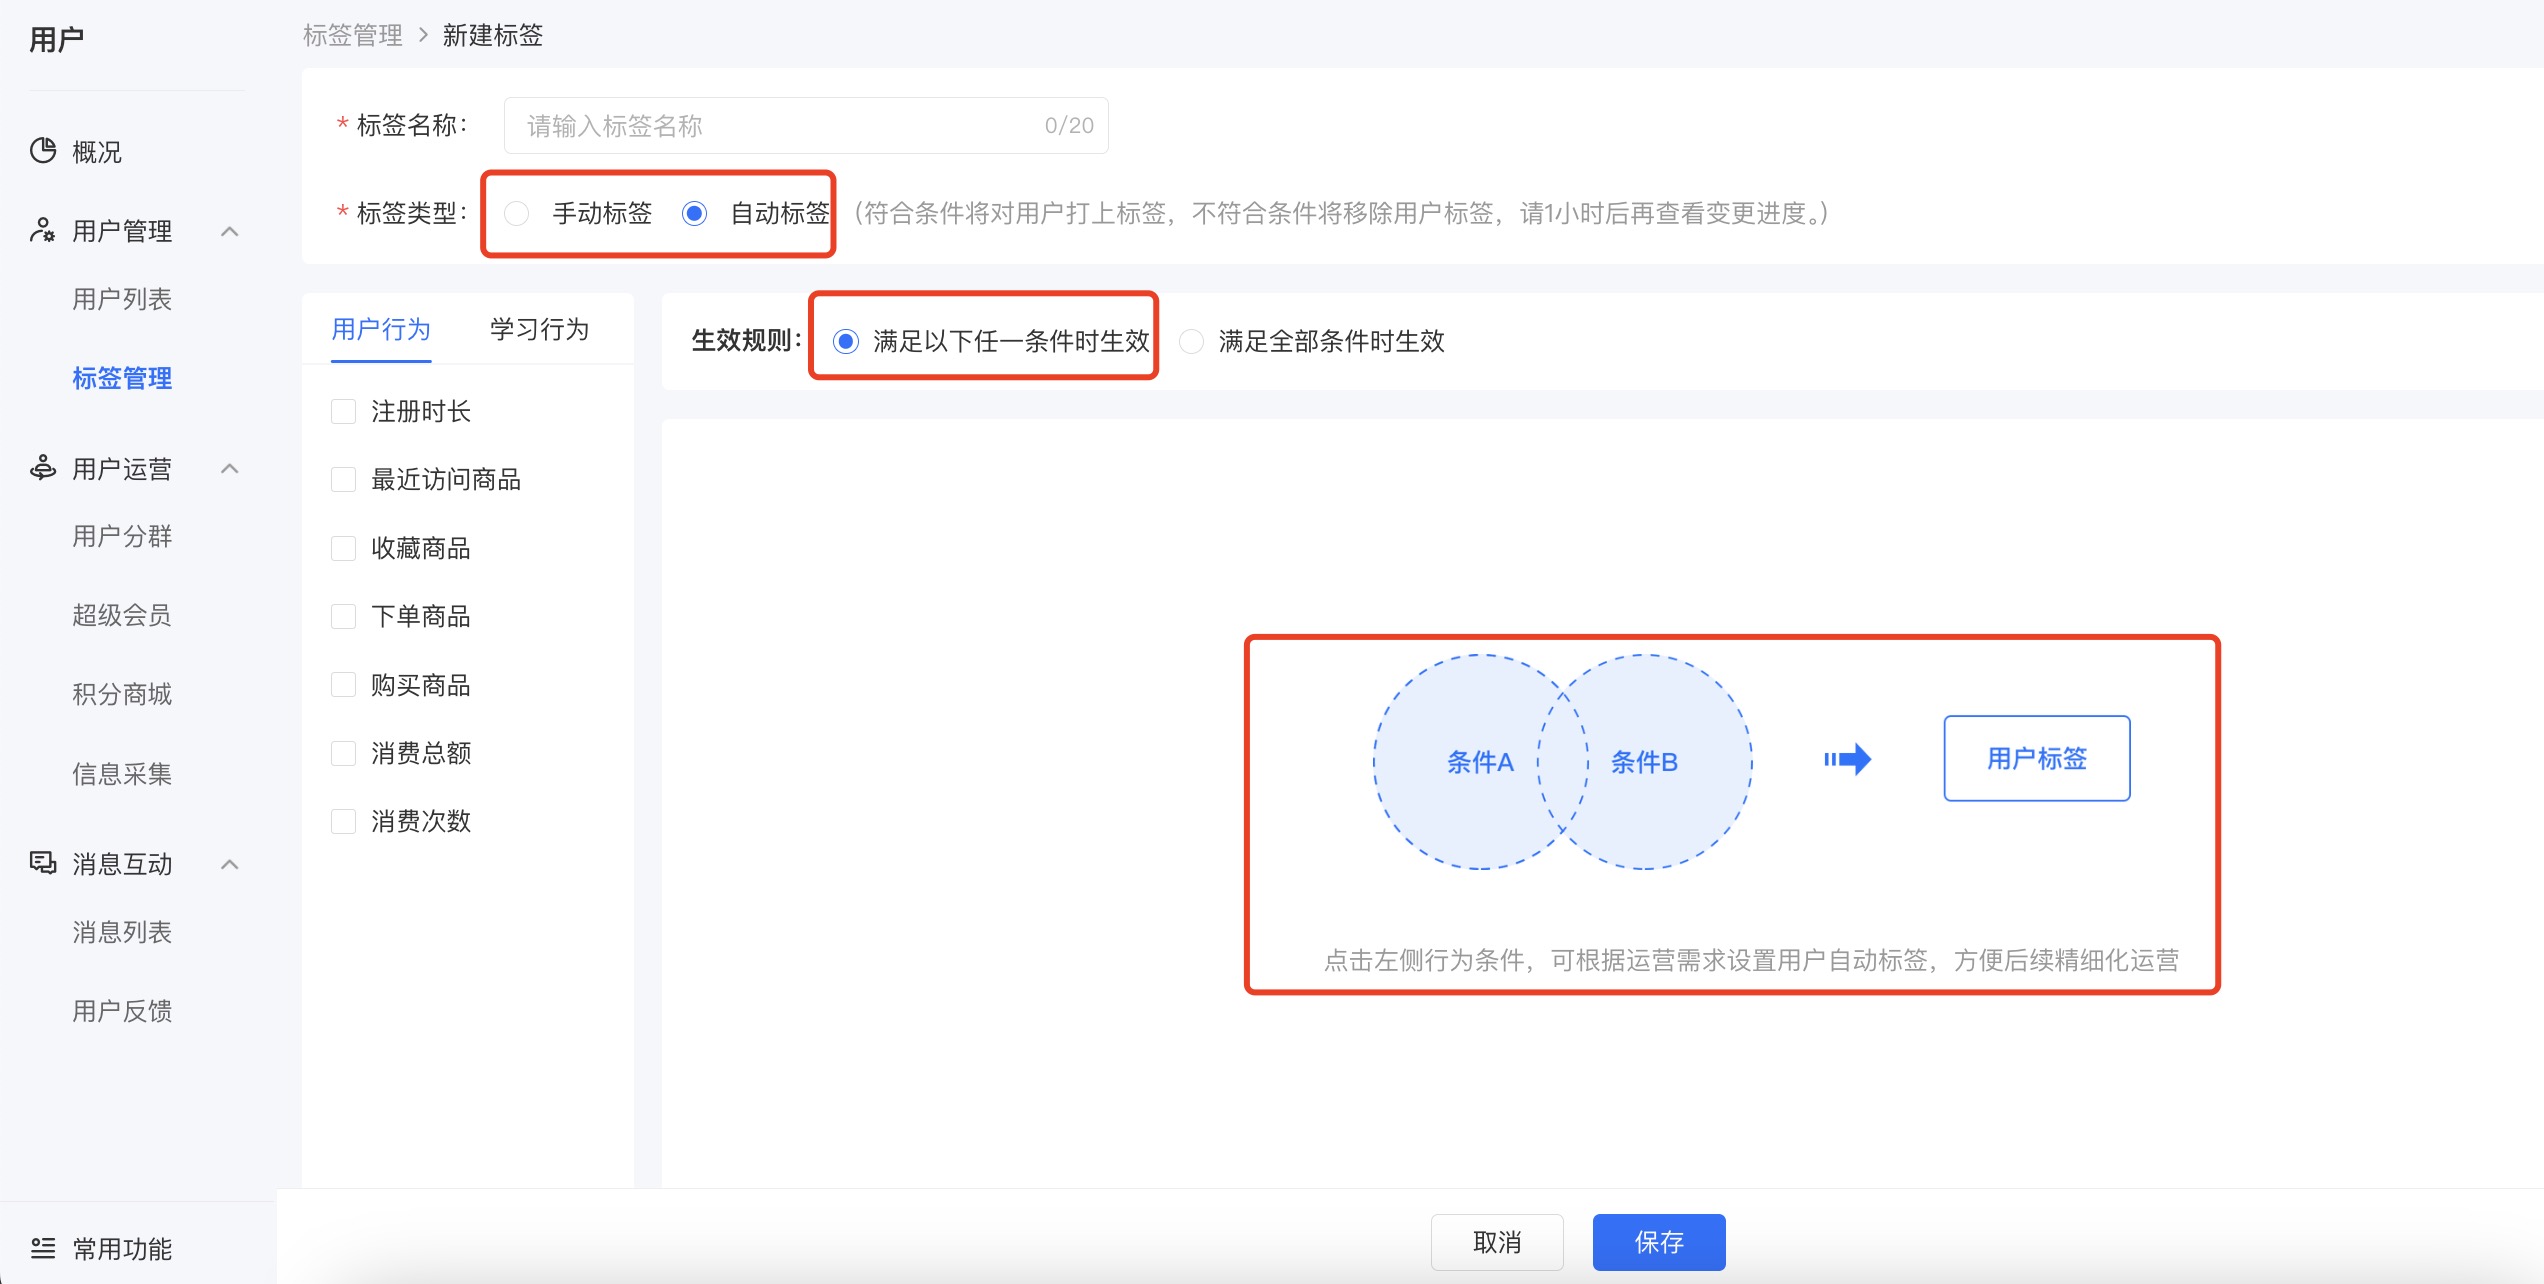Screen dimensions: 2544x1284
Task: Click the 常用功能 list icon
Action: click(42, 1247)
